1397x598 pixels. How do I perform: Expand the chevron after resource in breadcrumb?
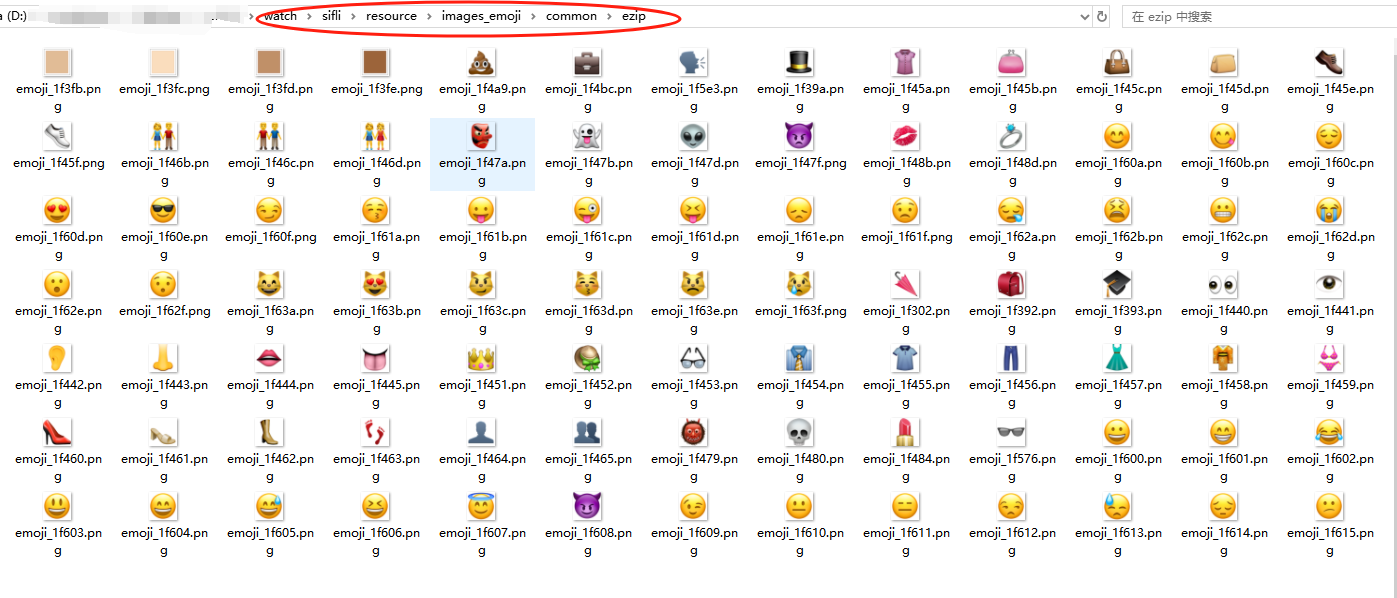[430, 16]
